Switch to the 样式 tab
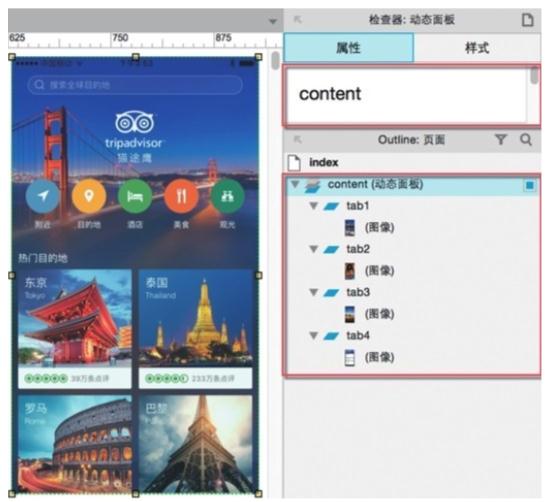Viewport: 550px width, 502px height. pyautogui.click(x=477, y=48)
